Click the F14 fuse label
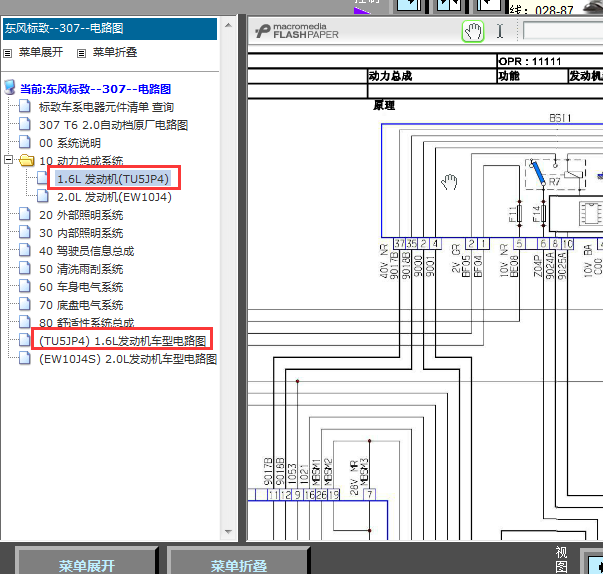The width and height of the screenshot is (603, 574). pos(536,214)
